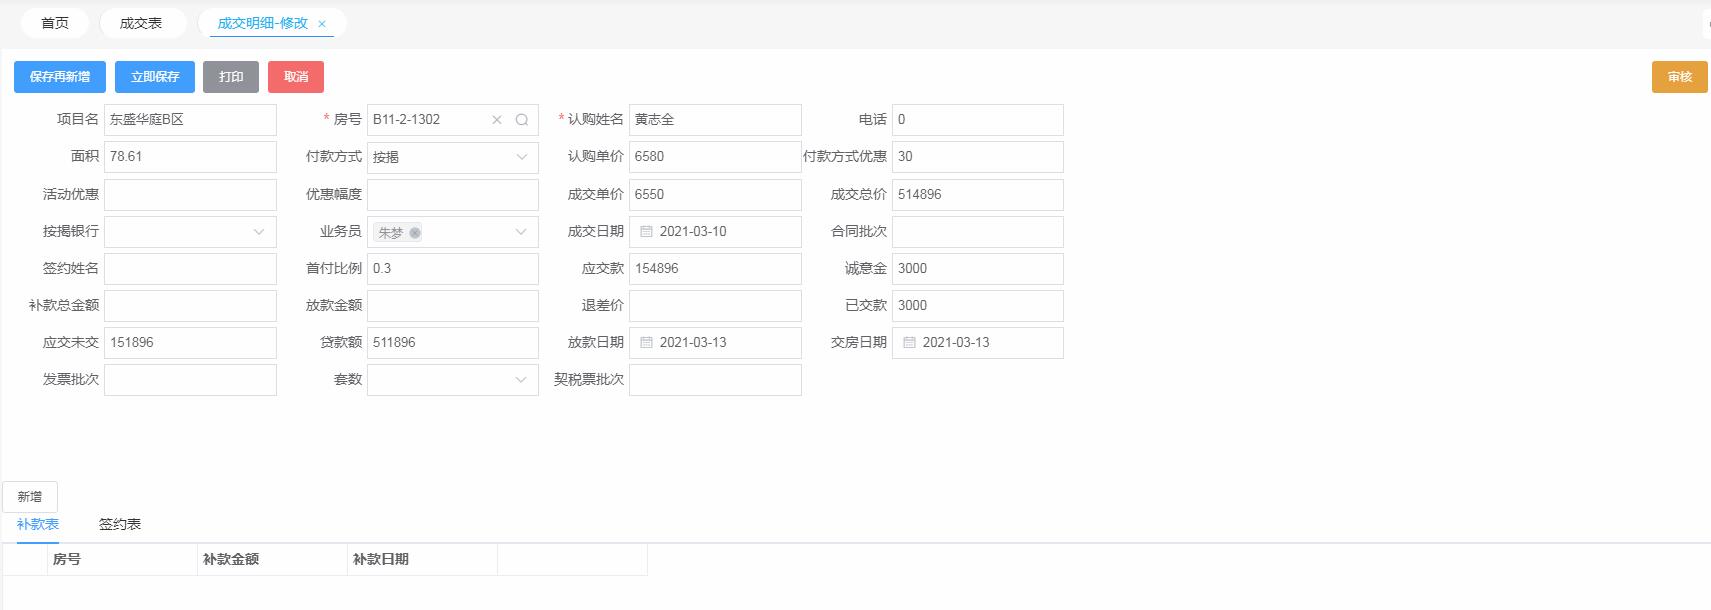Close the 成交明细-修改 tab
Image resolution: width=1711 pixels, height=610 pixels.
(322, 24)
